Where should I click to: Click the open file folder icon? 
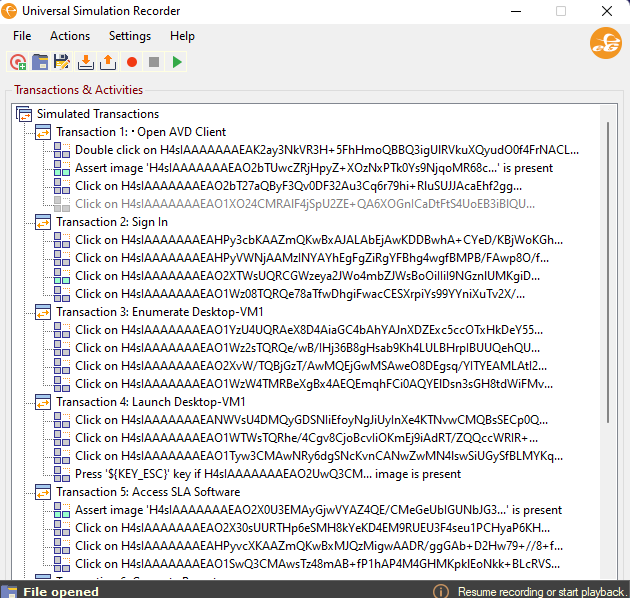click(x=40, y=62)
